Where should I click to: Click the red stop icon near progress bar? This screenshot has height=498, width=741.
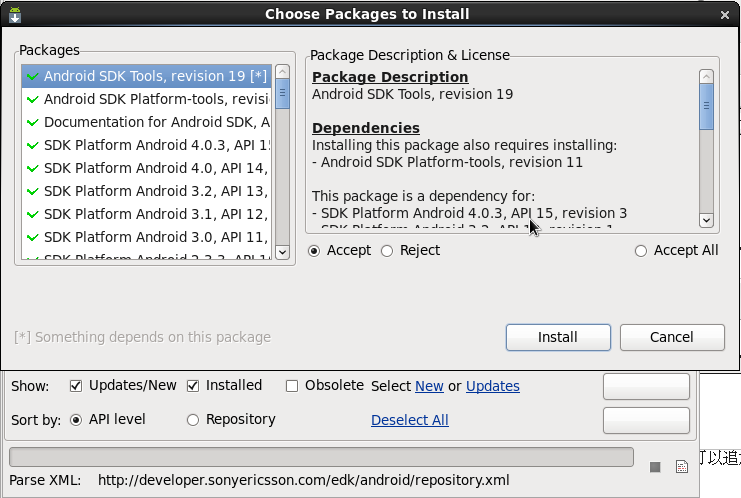pos(655,467)
